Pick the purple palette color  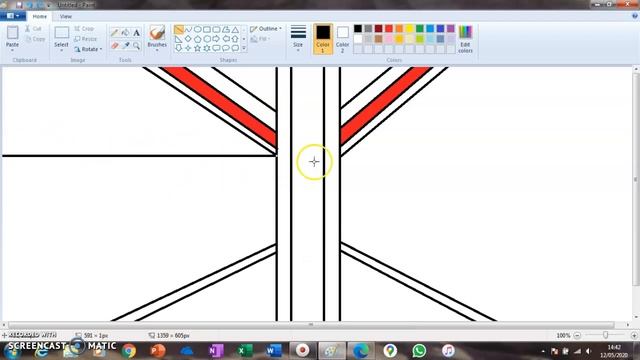(451, 28)
